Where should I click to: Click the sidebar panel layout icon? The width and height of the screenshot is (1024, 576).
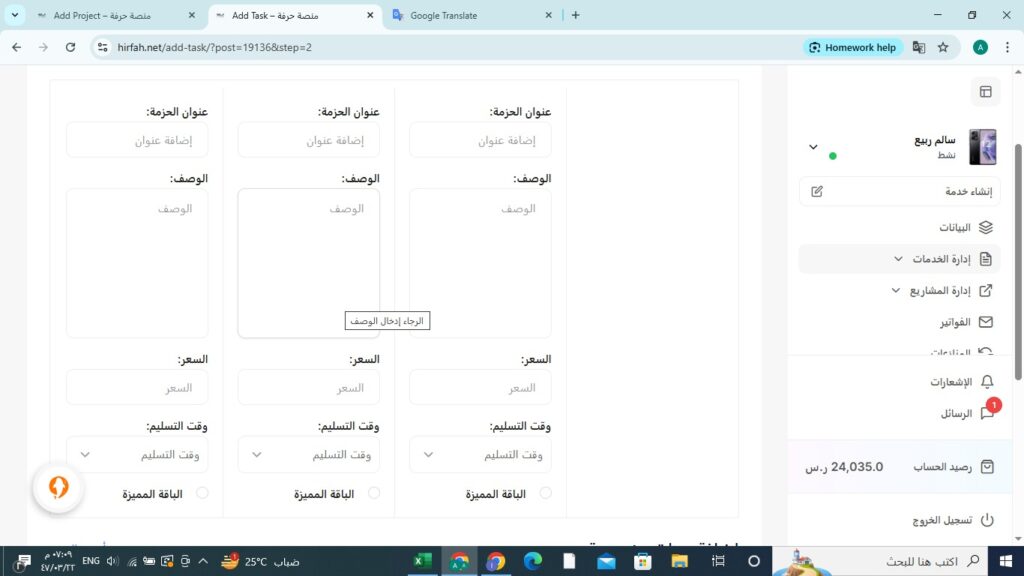[985, 92]
